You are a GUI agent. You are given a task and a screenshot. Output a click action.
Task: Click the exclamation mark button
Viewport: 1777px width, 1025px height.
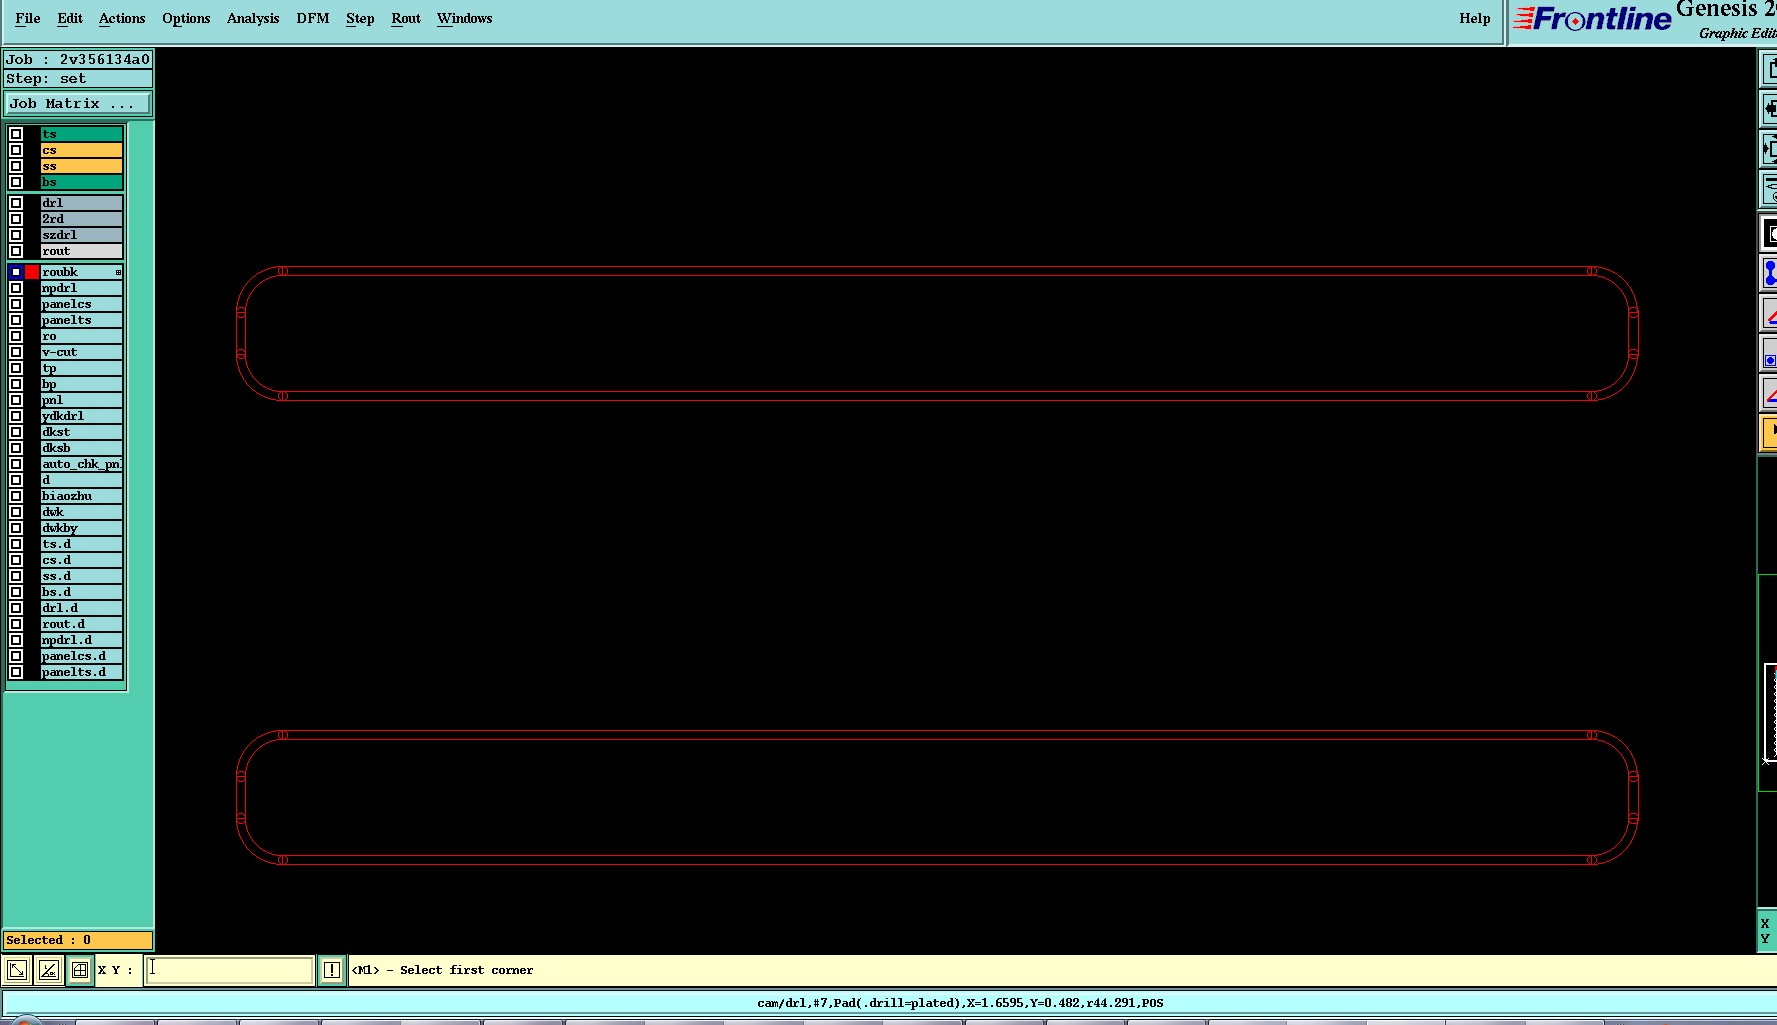click(x=332, y=970)
